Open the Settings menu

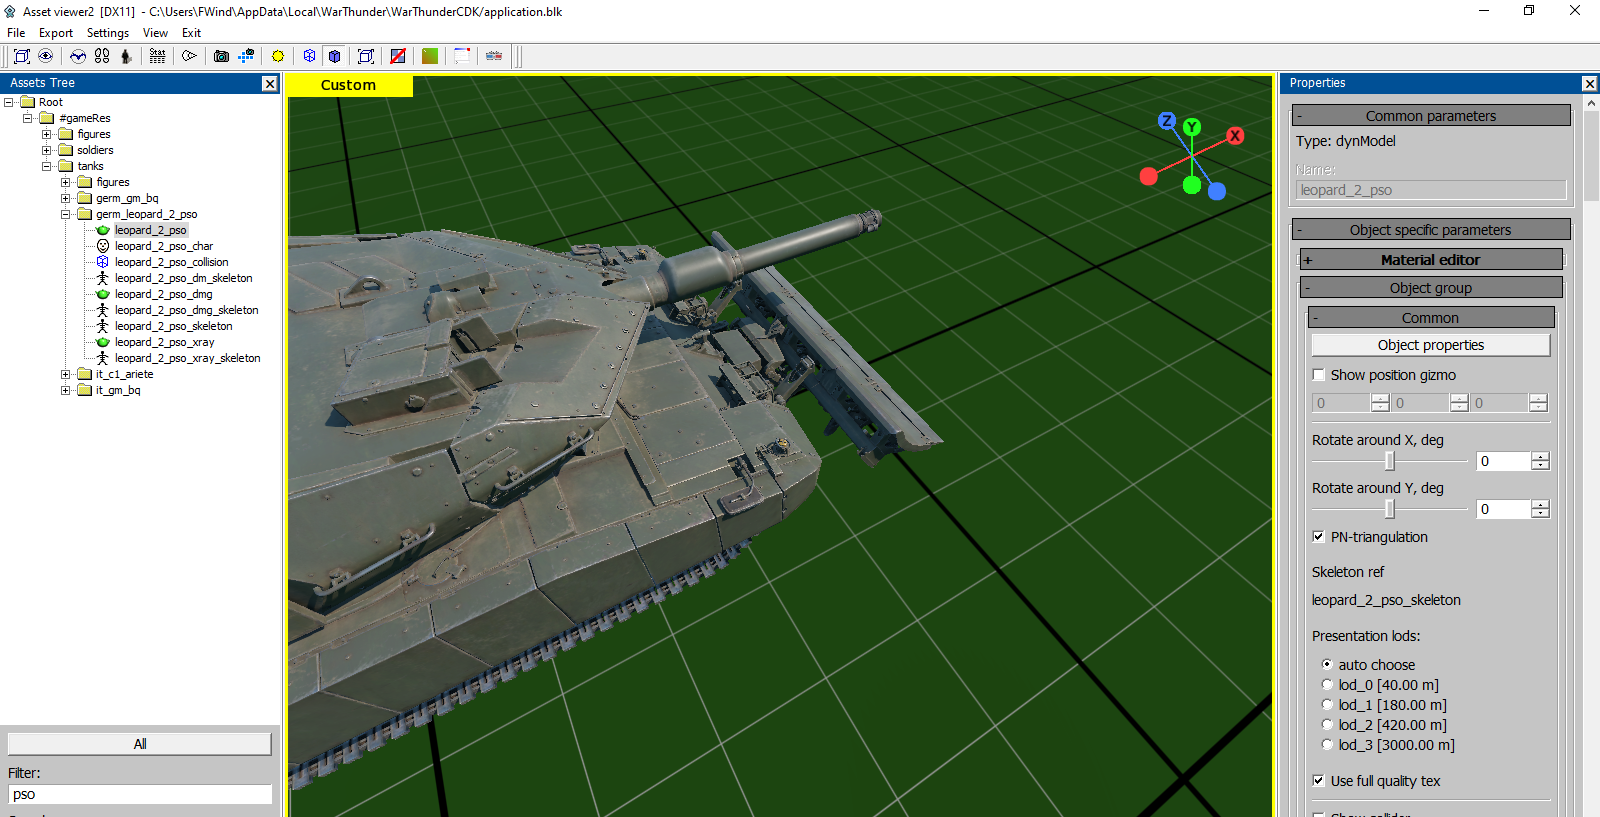click(107, 33)
